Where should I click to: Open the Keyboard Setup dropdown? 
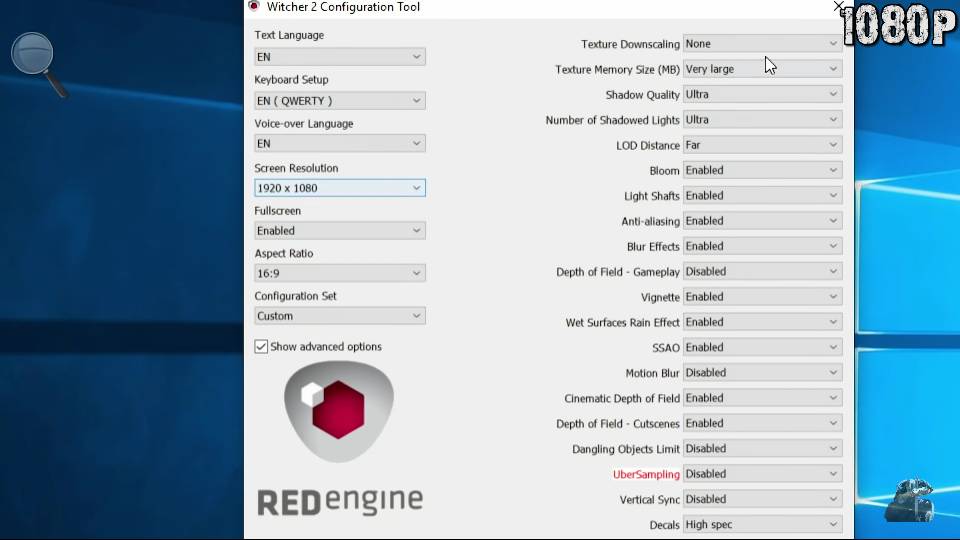[340, 100]
